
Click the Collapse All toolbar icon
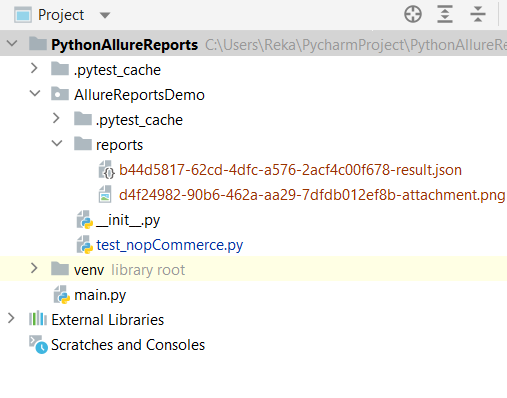point(478,14)
